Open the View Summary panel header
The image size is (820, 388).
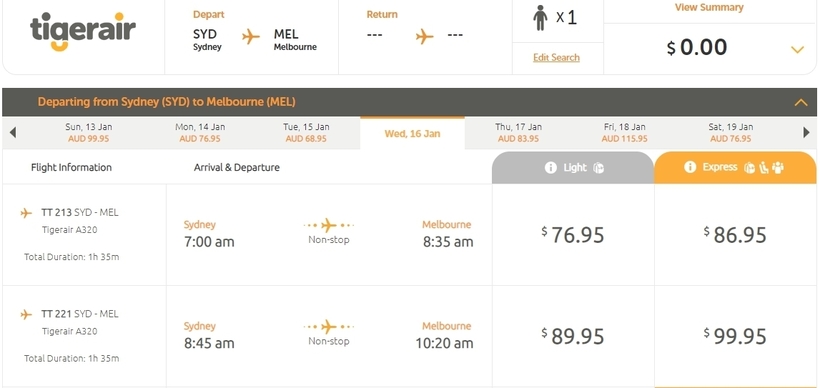point(709,7)
